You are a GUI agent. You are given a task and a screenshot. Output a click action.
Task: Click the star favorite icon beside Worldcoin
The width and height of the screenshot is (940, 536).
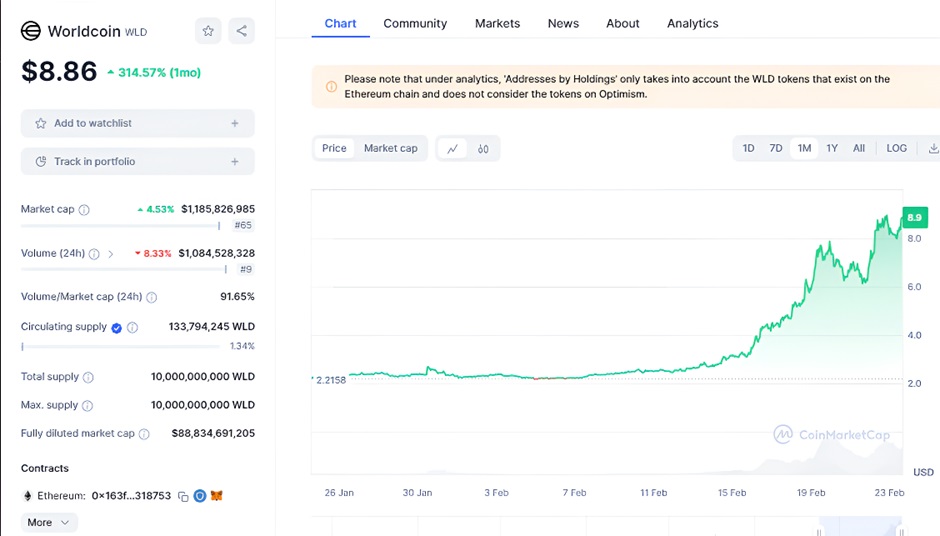pyautogui.click(x=208, y=31)
